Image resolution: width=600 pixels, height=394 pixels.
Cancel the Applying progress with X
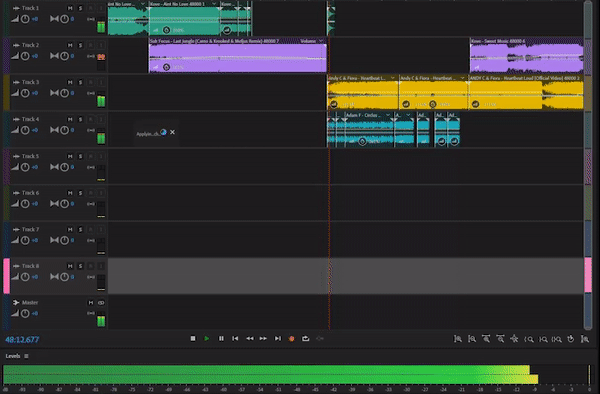click(173, 132)
